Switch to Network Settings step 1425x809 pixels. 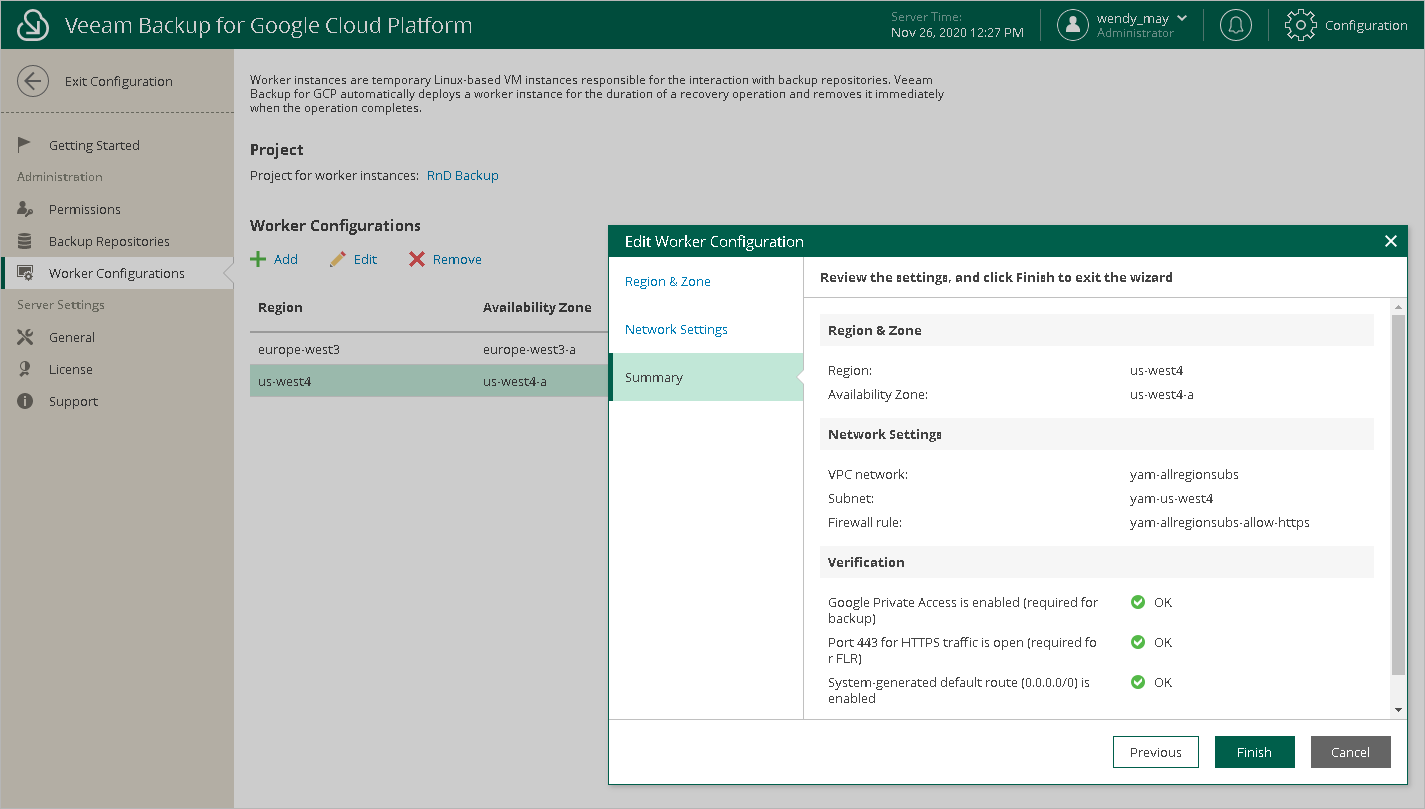point(676,329)
